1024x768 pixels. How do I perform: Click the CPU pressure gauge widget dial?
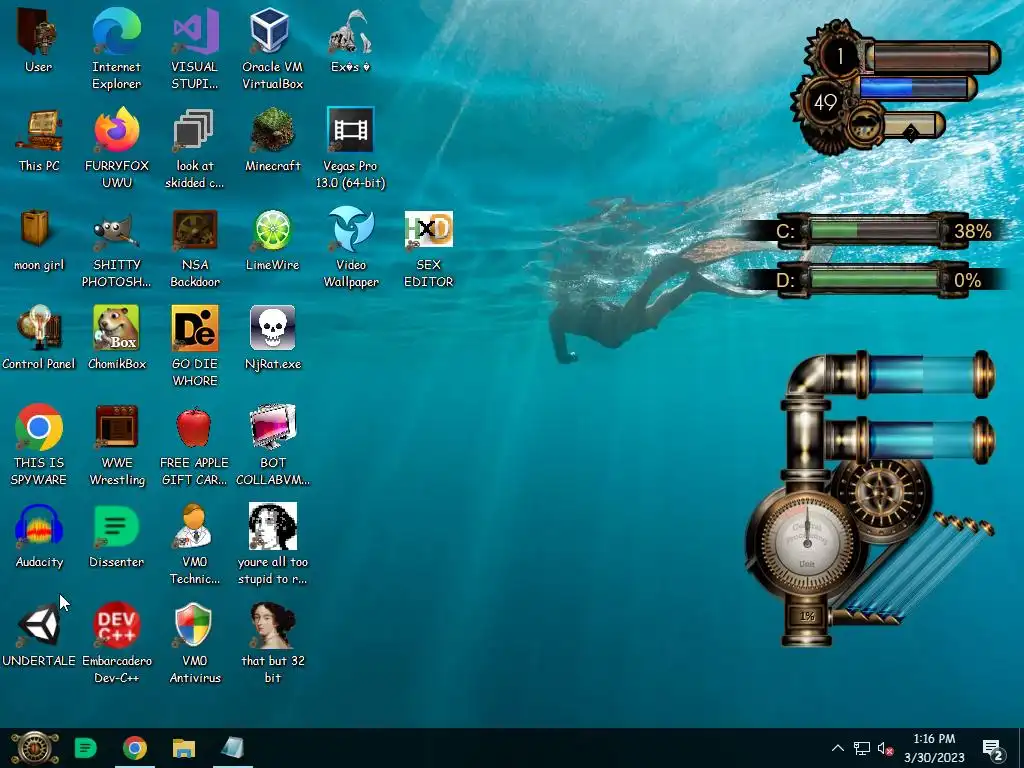[806, 542]
